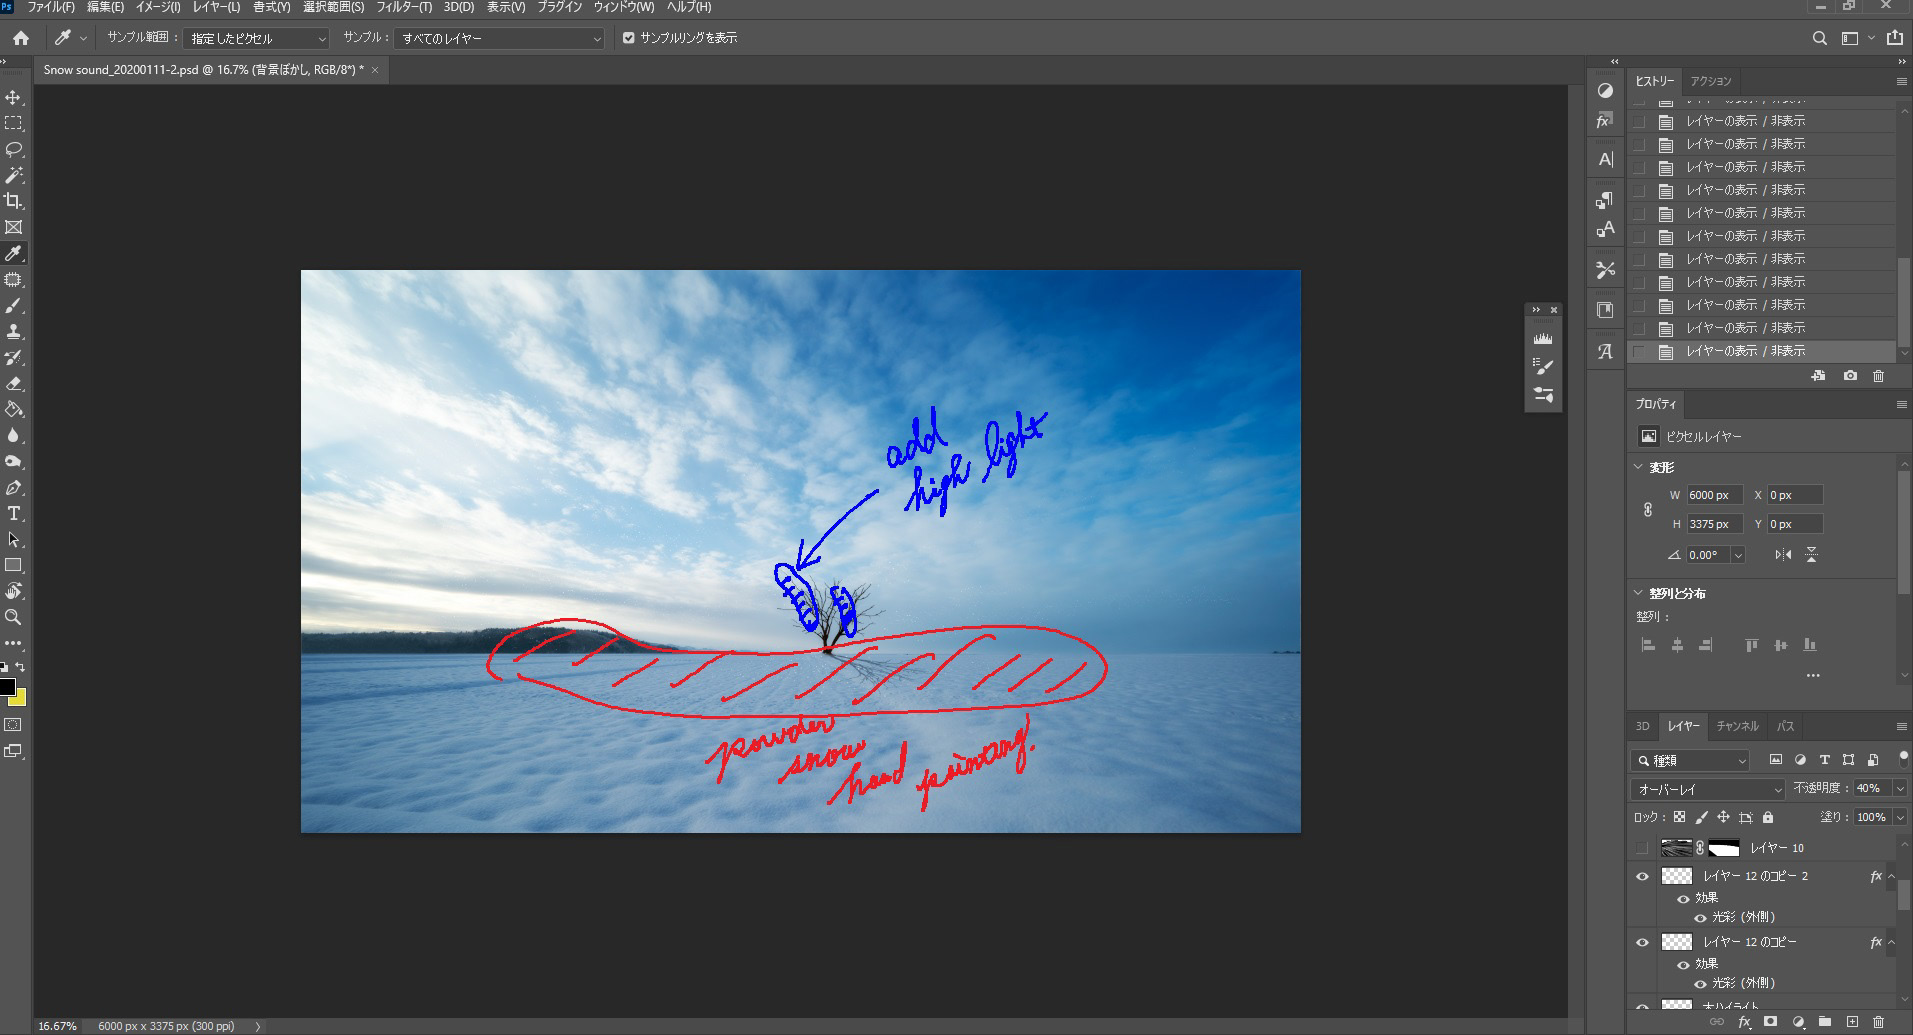Select the Clone Stamp tool
Viewport: 1913px width, 1035px height.
(14, 332)
